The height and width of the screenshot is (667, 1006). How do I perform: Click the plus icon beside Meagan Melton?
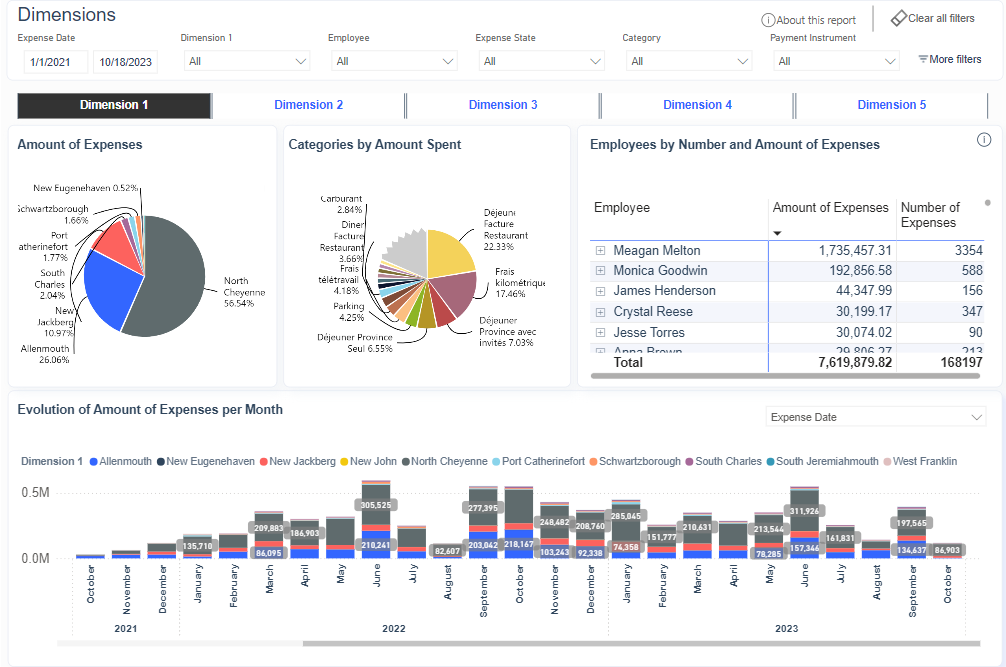coord(600,250)
